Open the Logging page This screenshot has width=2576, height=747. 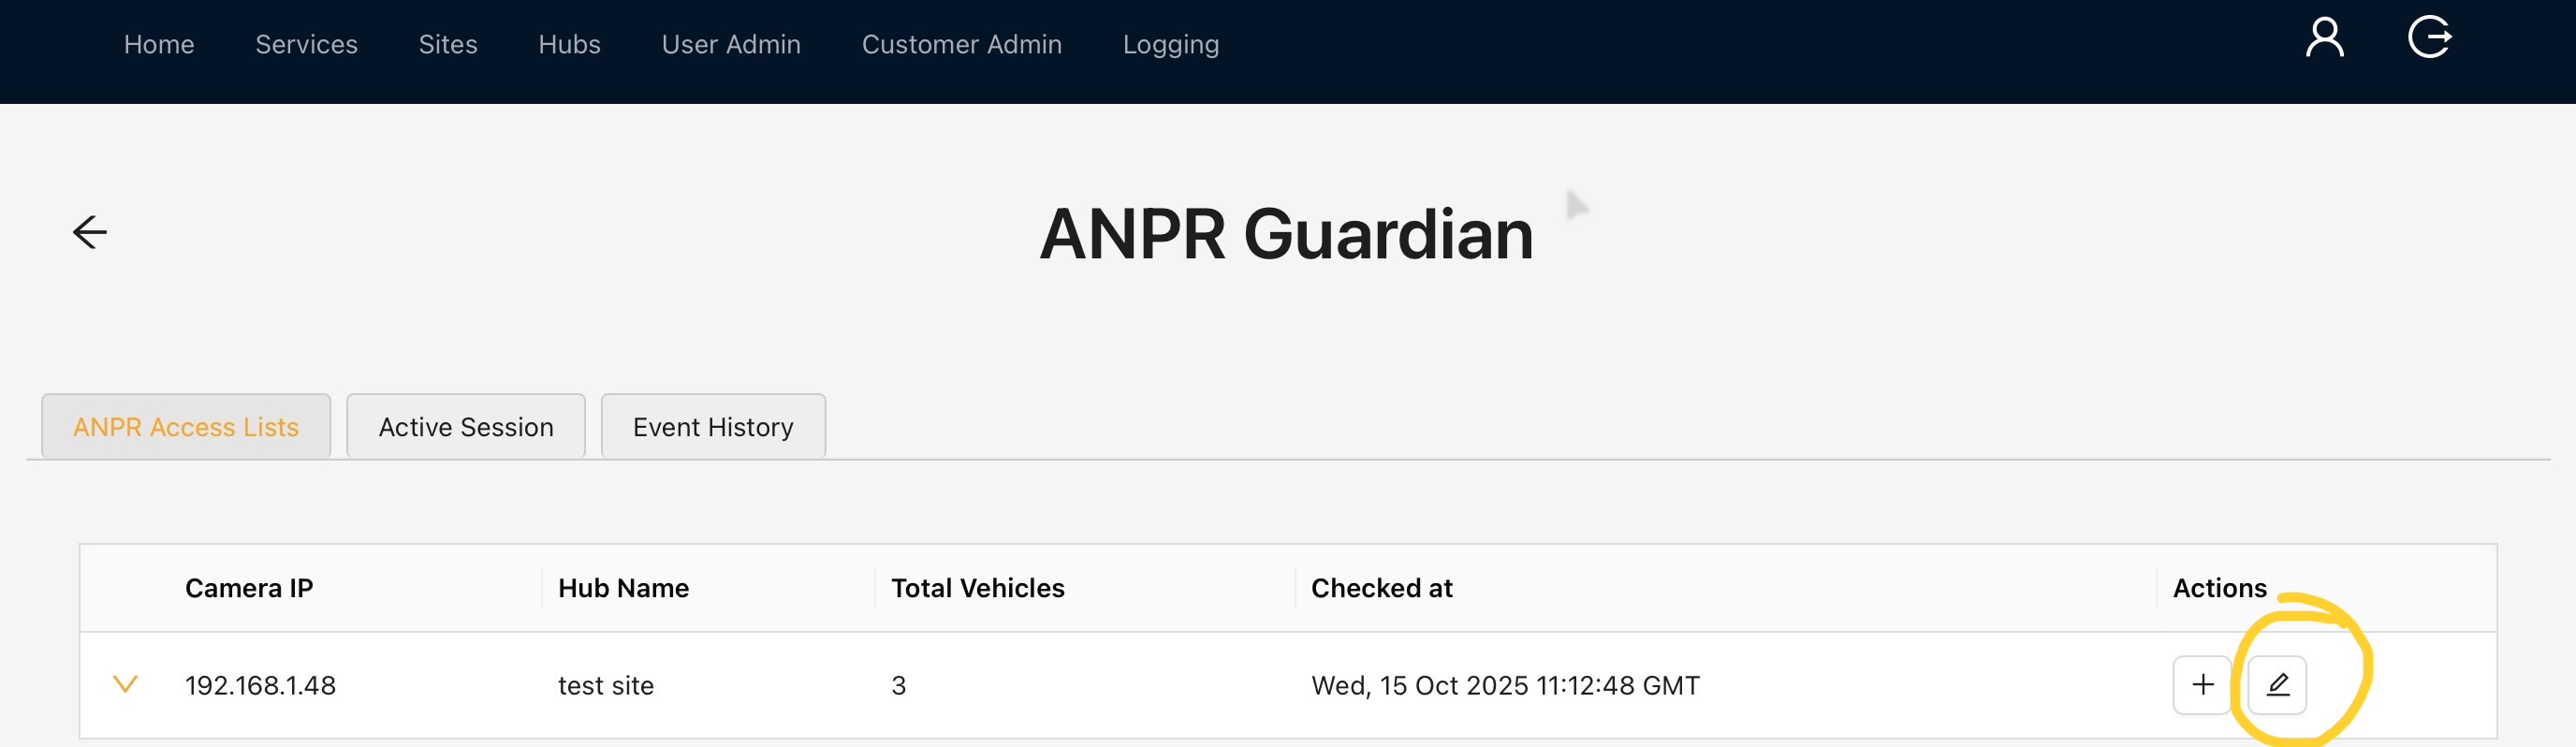click(x=1170, y=45)
